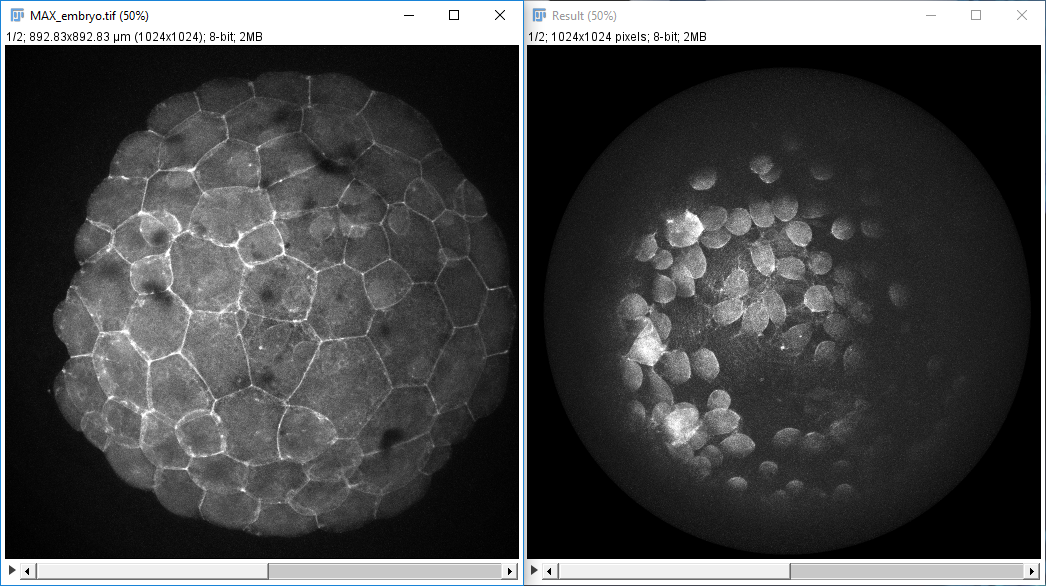
Task: Step to previous slice in MAX_embryo scrollbar
Action: [x=28, y=571]
